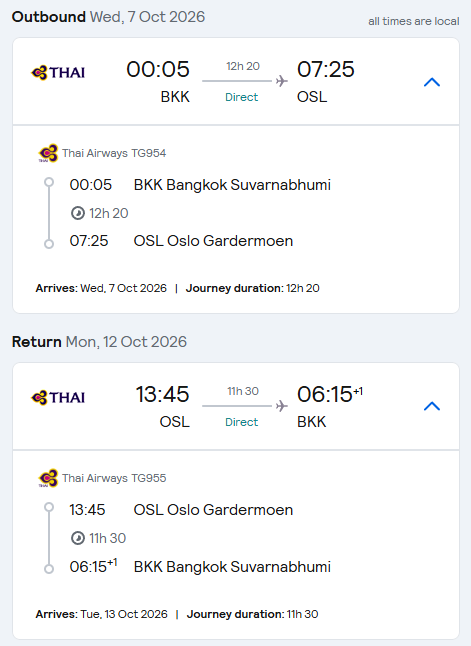Click the THAI logo in return summary
Viewport: 471px width, 646px height.
(x=58, y=398)
